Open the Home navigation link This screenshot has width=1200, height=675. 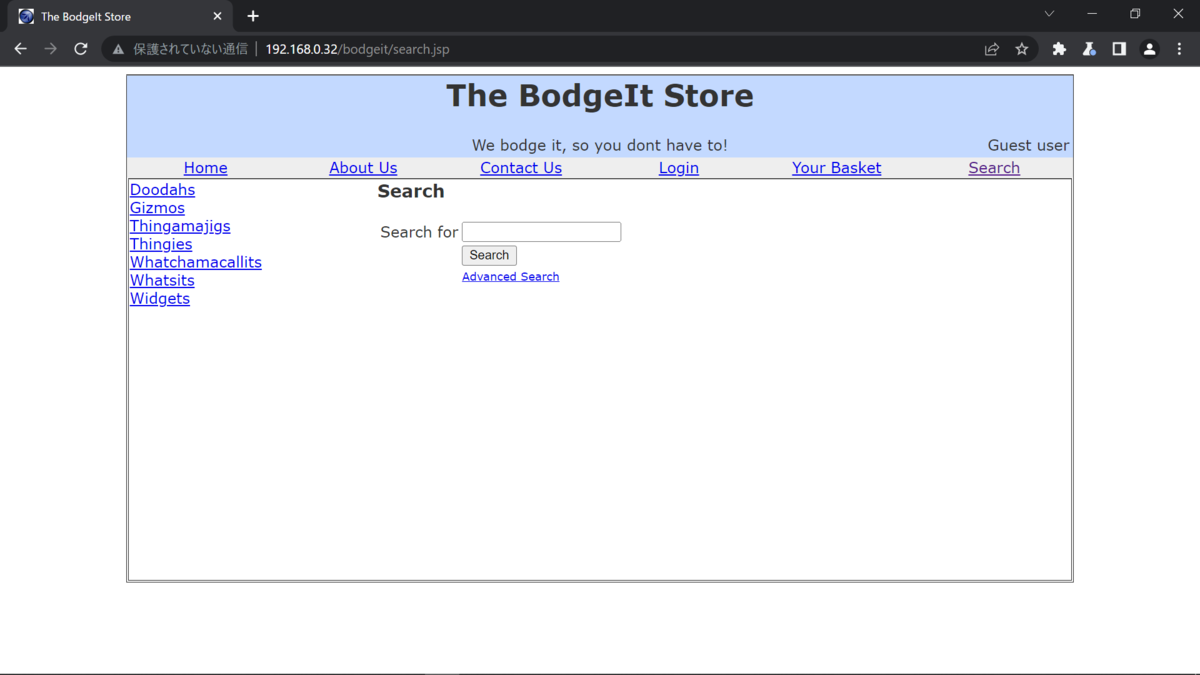[x=205, y=168]
